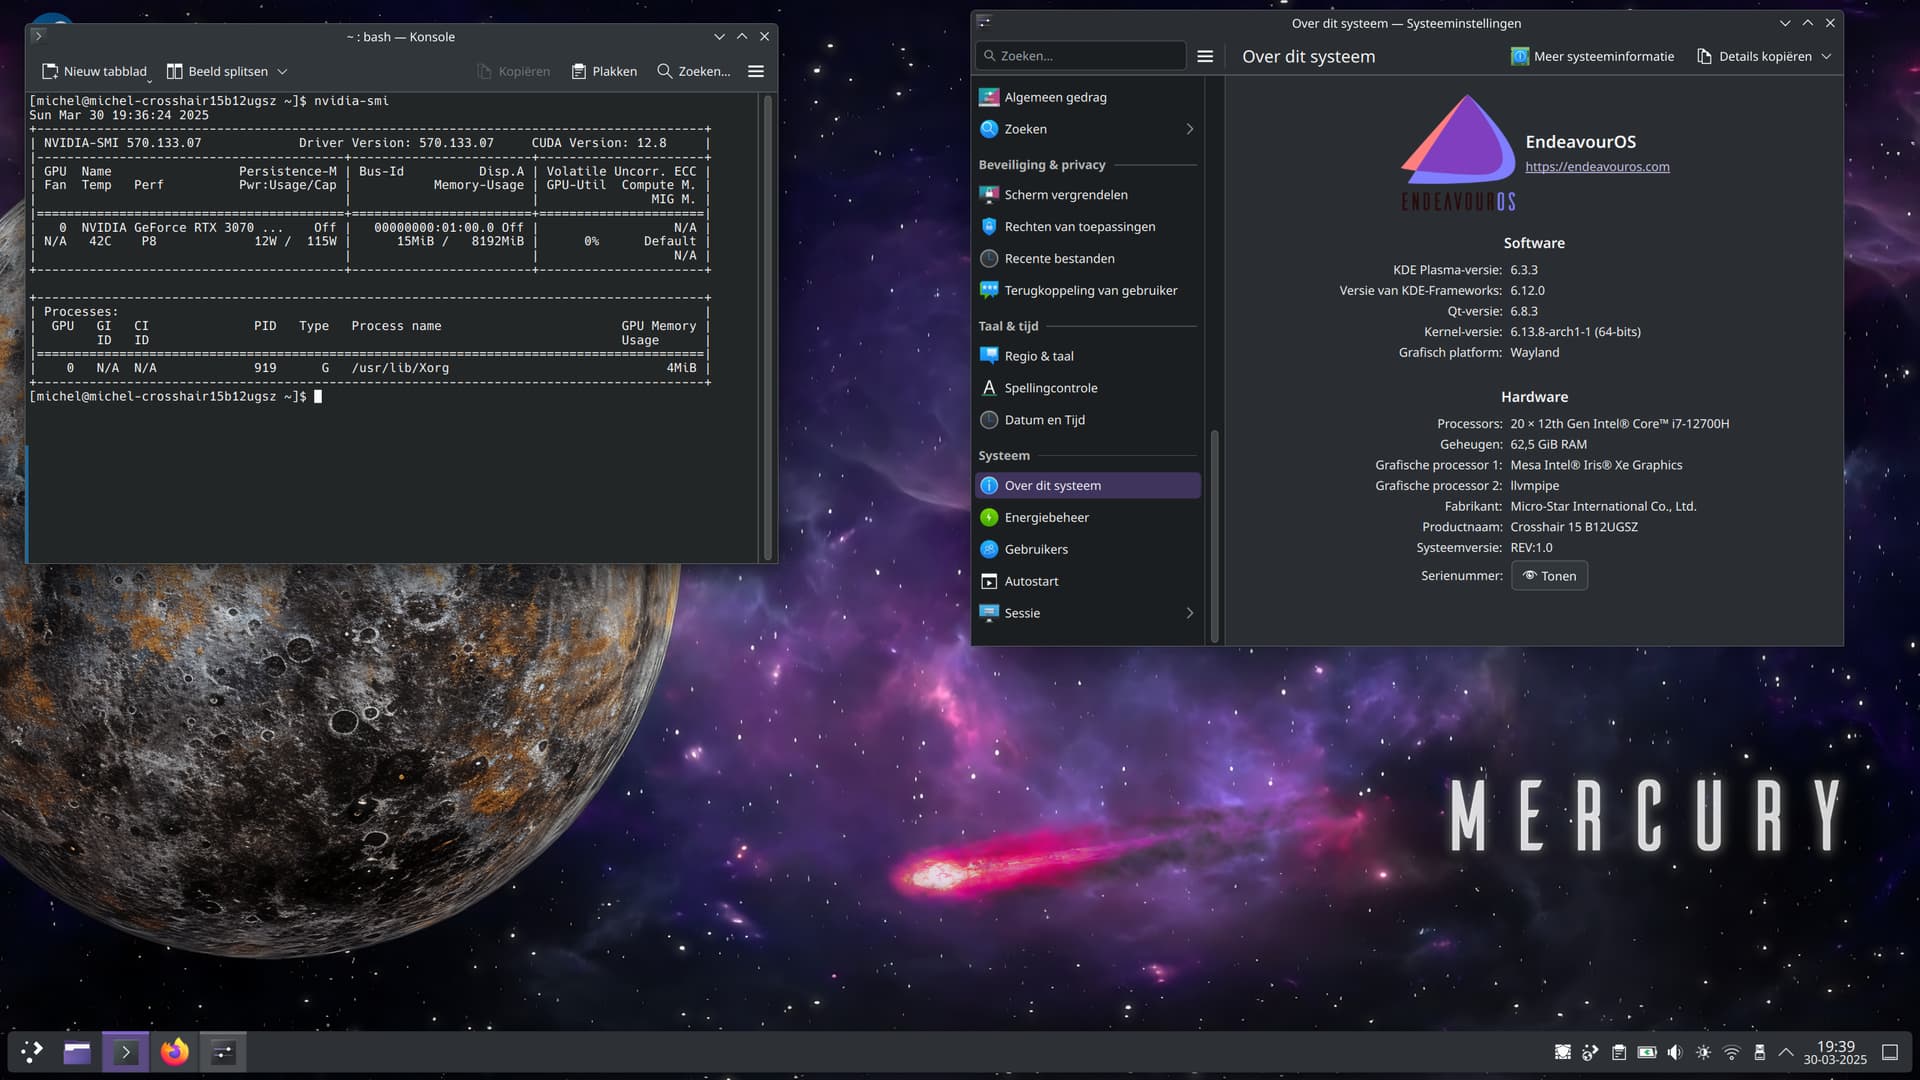Viewport: 1920px width, 1080px height.
Task: Click the Konsole taskbar icon
Action: pyautogui.click(x=126, y=1051)
